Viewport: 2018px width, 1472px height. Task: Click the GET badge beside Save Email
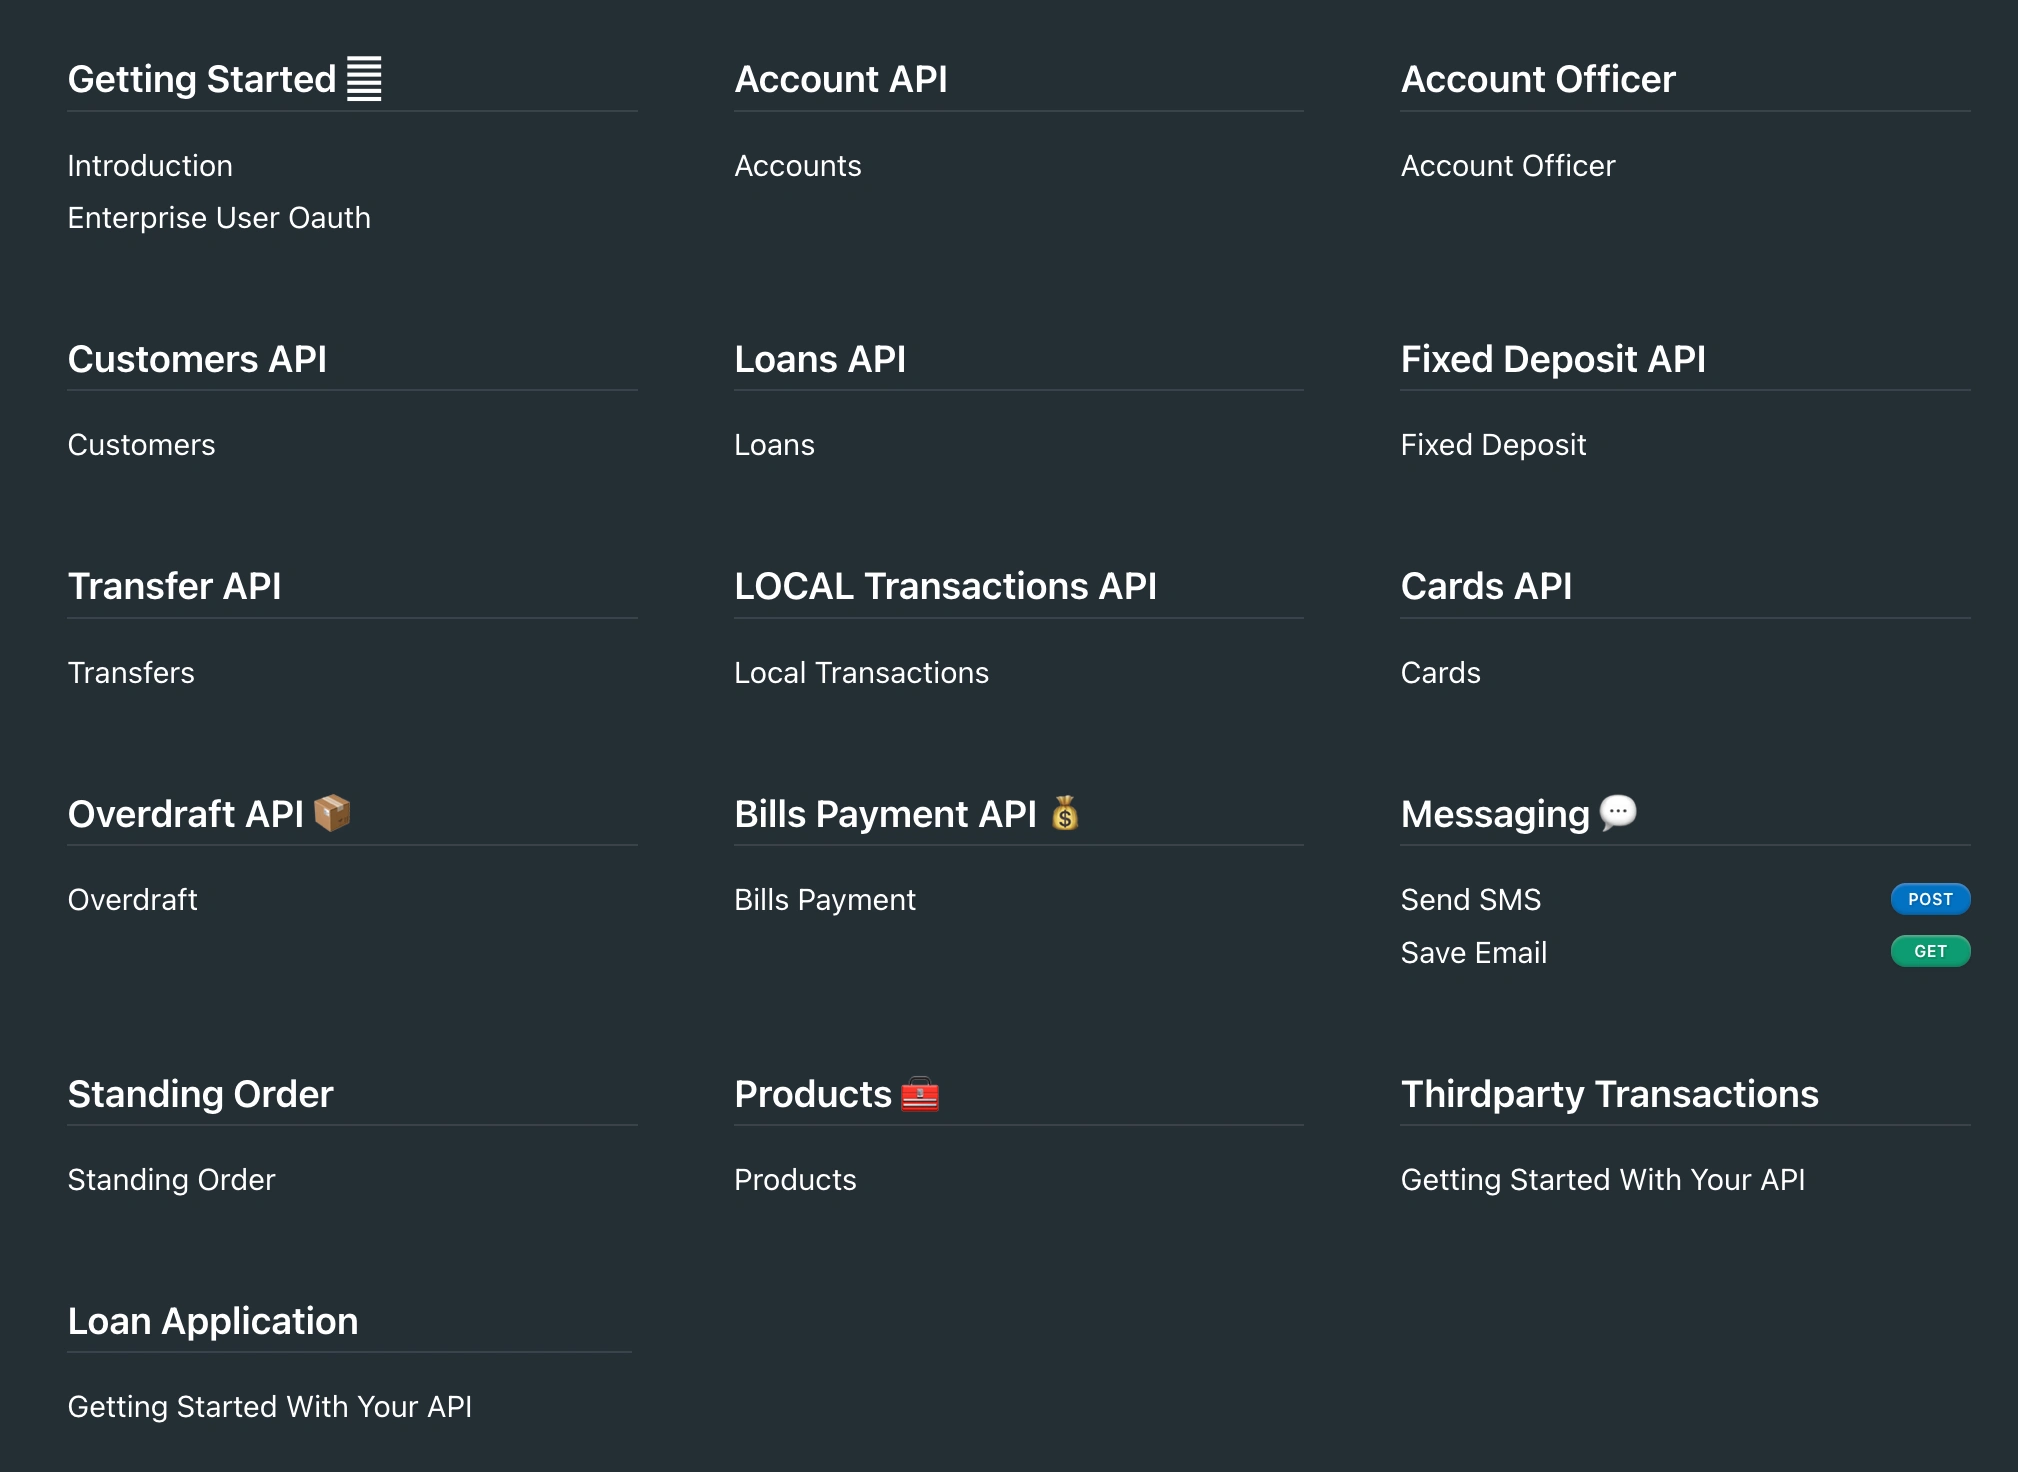(1930, 951)
